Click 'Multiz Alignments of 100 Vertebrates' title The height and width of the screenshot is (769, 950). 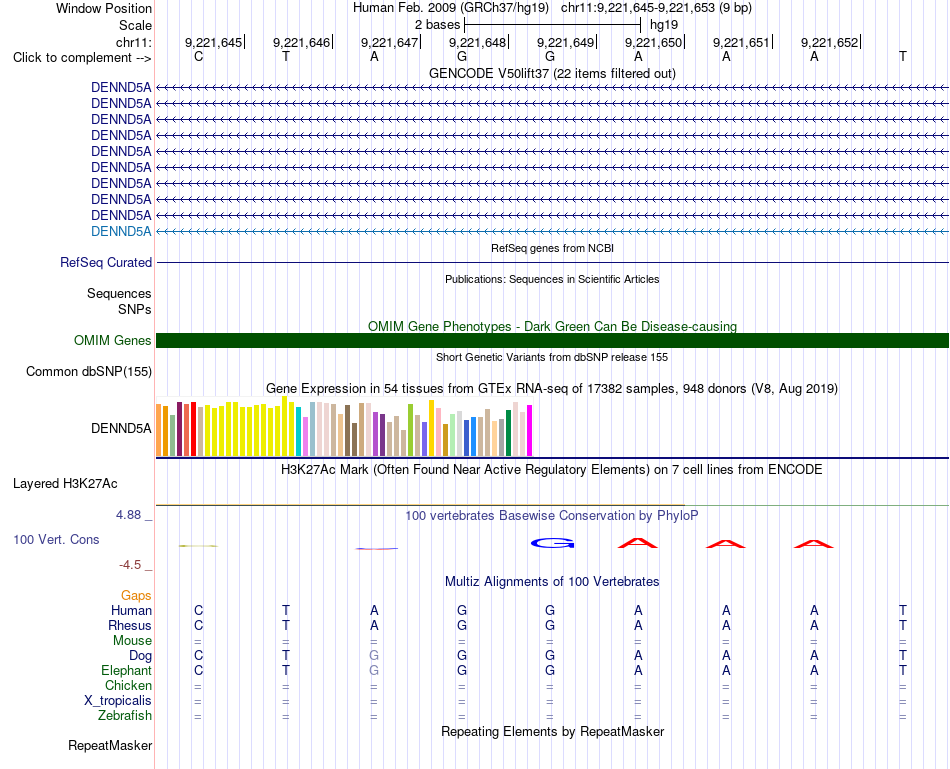[x=552, y=582]
